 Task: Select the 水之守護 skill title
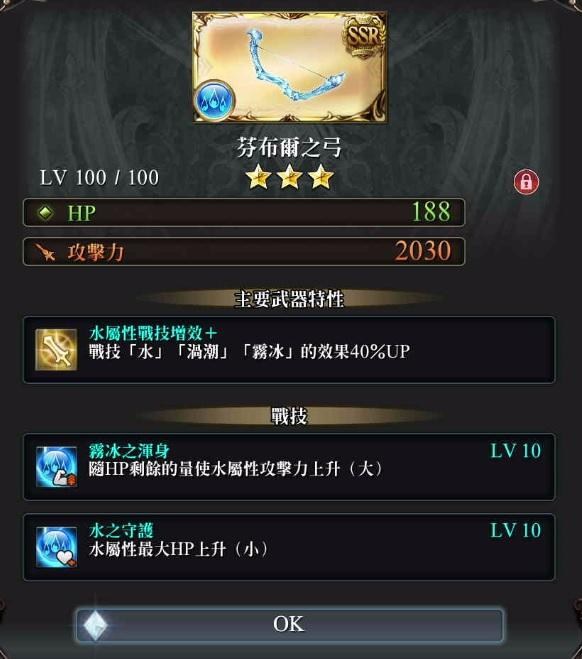(121, 531)
